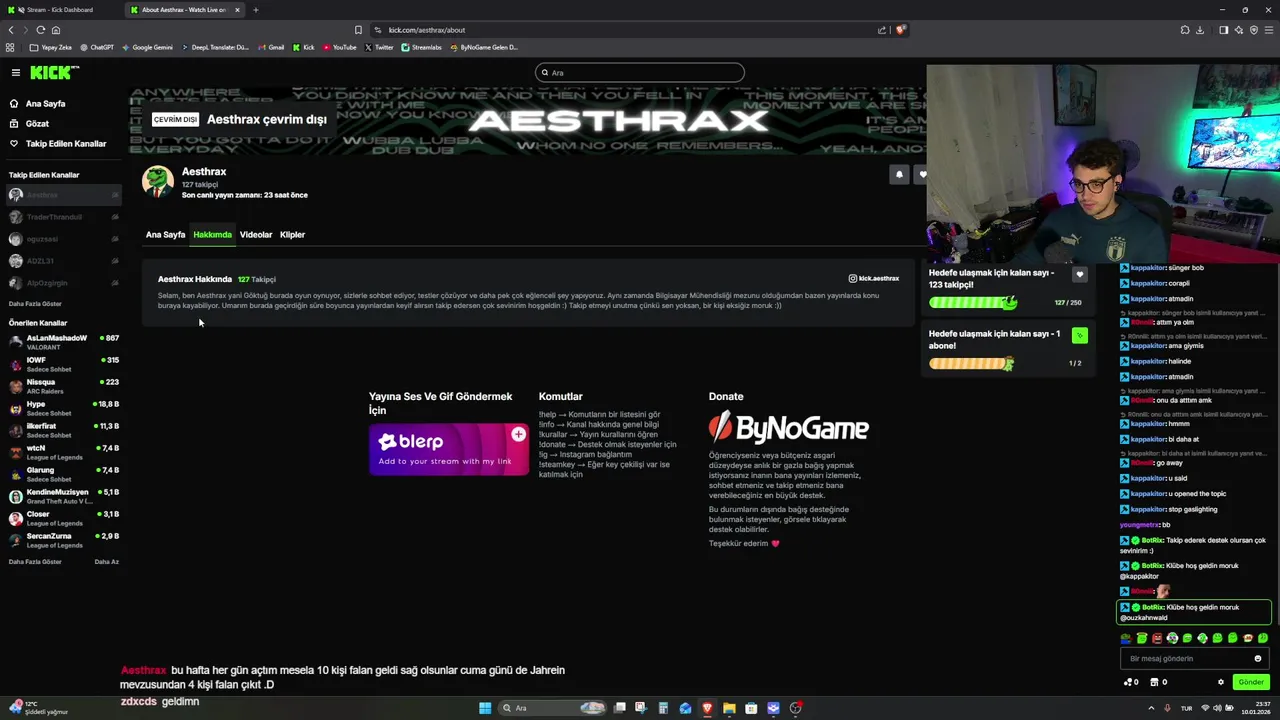Screen dimensions: 1280x720
Task: Open a new browser tab
Action: (x=255, y=10)
